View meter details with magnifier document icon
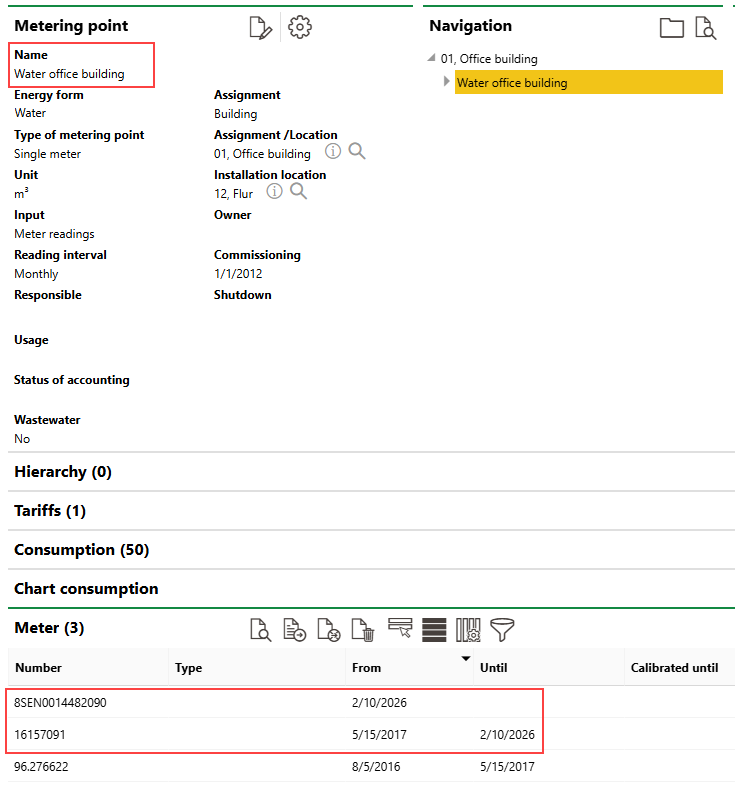This screenshot has width=735, height=796. (x=260, y=630)
